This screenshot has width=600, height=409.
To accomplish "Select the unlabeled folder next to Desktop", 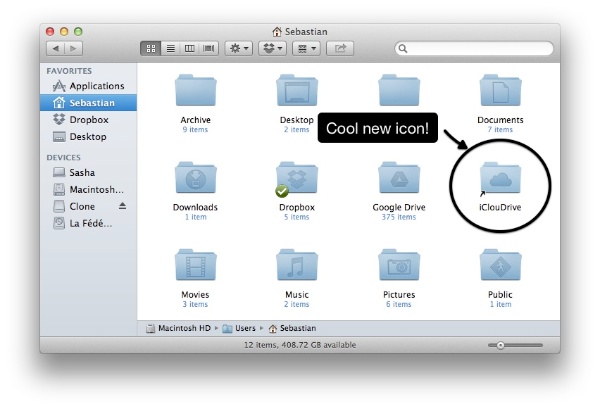I will coord(399,91).
